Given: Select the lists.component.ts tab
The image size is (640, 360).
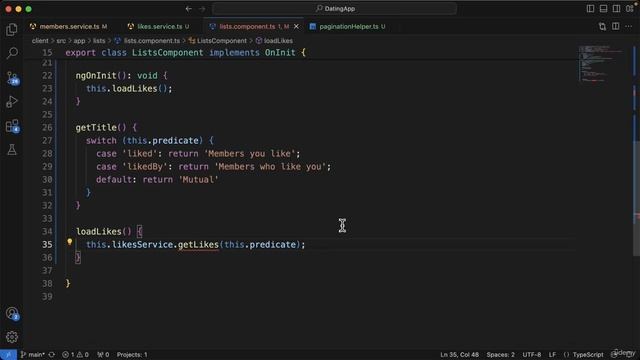Looking at the screenshot, I should (247, 27).
